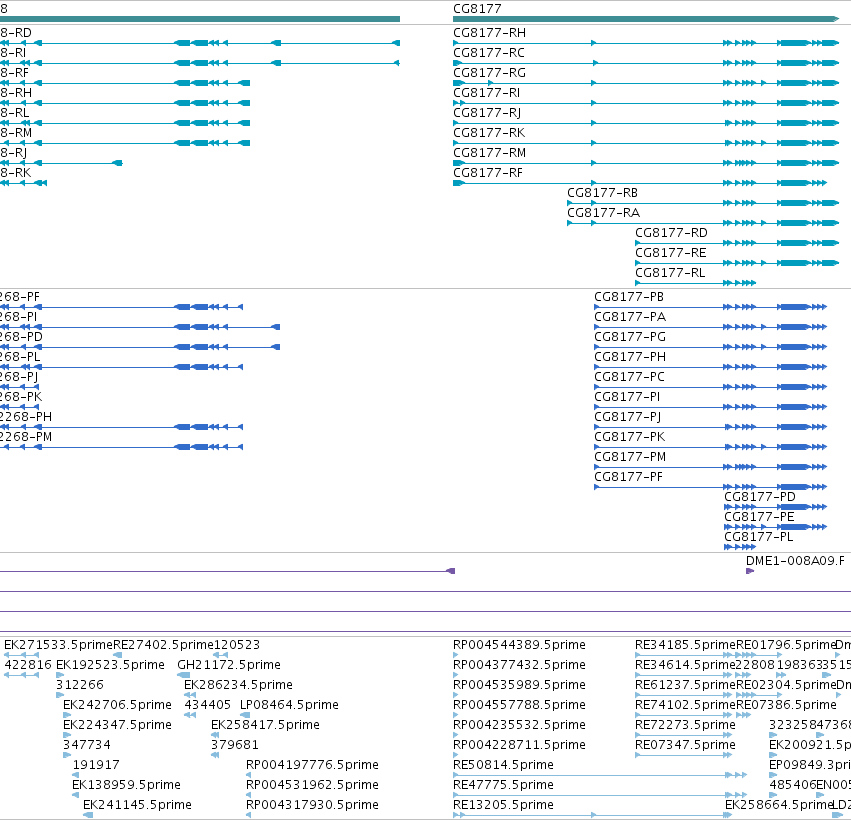Select the CG8177-PM protein label
The width and height of the screenshot is (851, 820).
coord(630,457)
